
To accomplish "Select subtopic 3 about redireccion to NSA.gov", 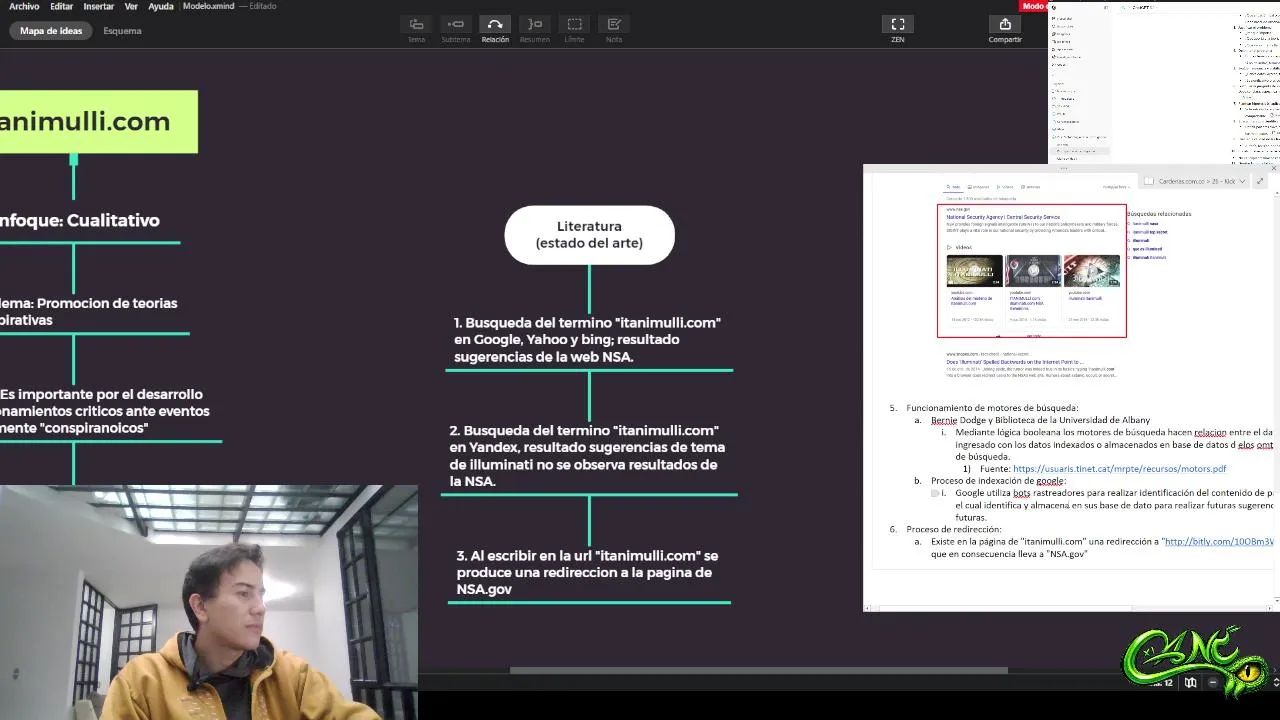I will point(588,572).
